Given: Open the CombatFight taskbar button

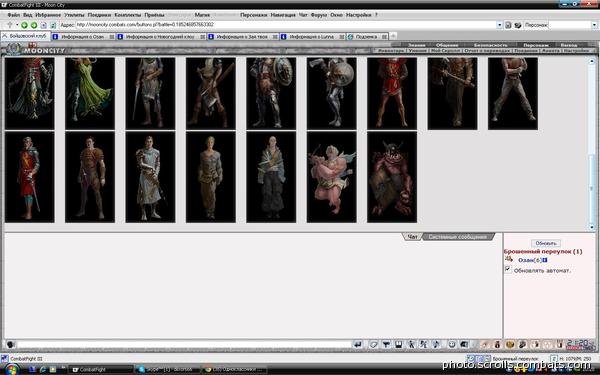Looking at the screenshot, I should [101, 370].
